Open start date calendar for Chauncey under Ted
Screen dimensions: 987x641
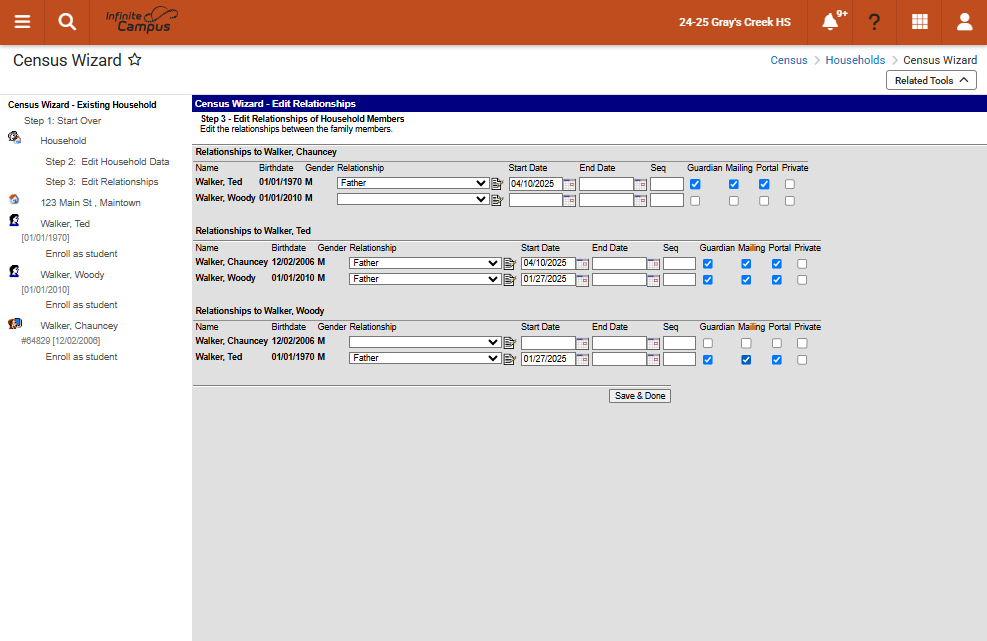582,263
